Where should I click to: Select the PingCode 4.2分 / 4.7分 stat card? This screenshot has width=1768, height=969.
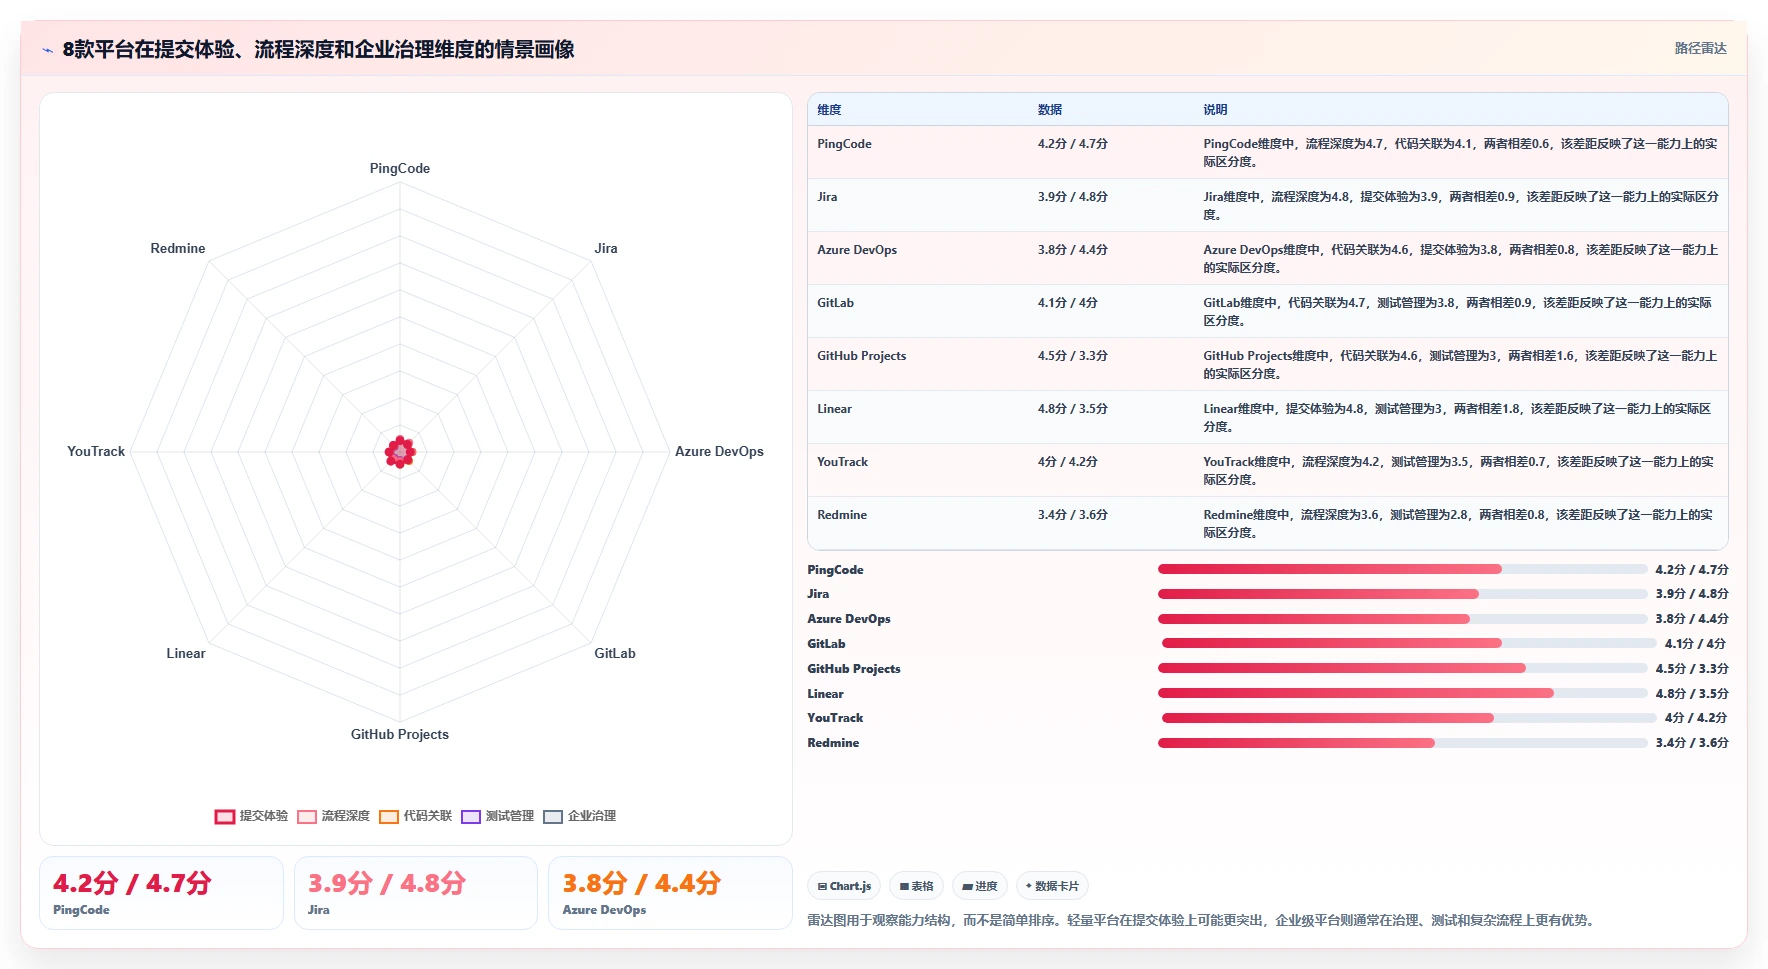click(161, 893)
